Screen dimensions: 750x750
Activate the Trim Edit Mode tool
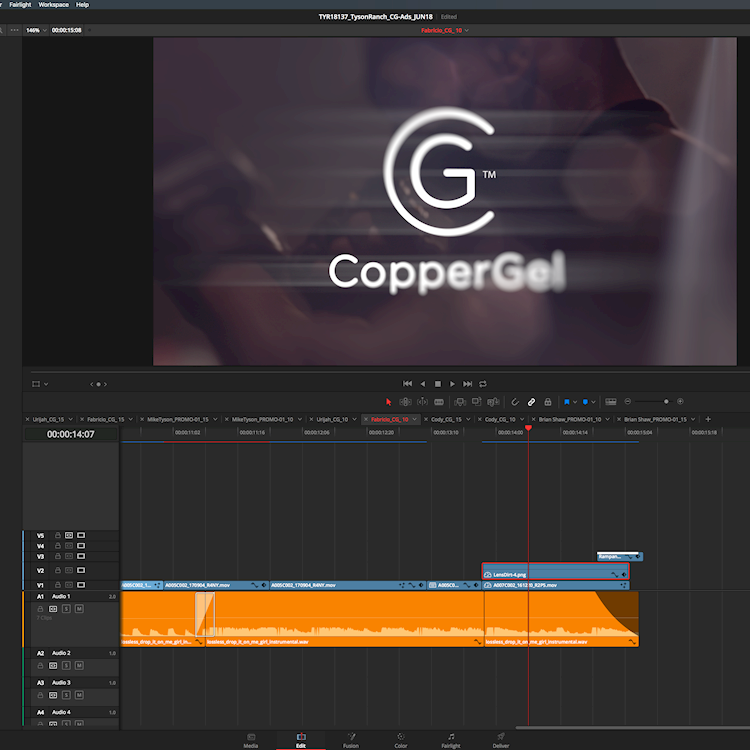405,402
